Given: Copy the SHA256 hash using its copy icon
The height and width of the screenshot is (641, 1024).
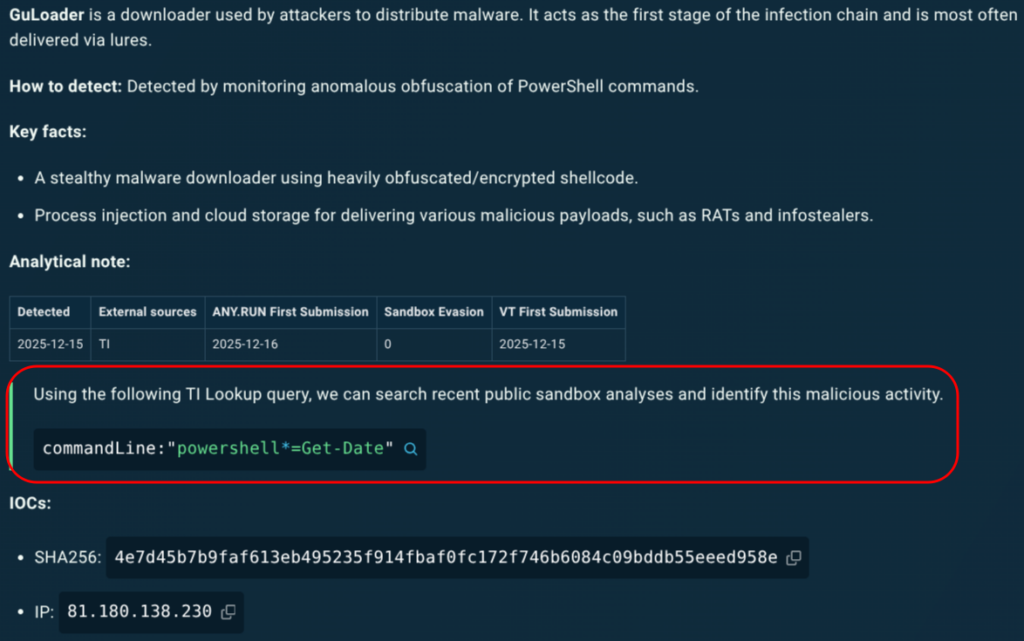Looking at the screenshot, I should click(793, 558).
